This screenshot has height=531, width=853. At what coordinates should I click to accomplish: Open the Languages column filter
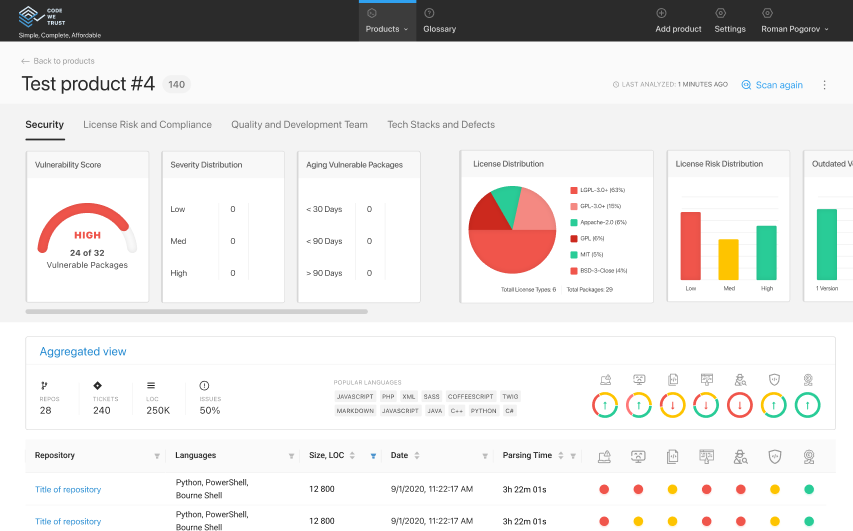coord(292,456)
